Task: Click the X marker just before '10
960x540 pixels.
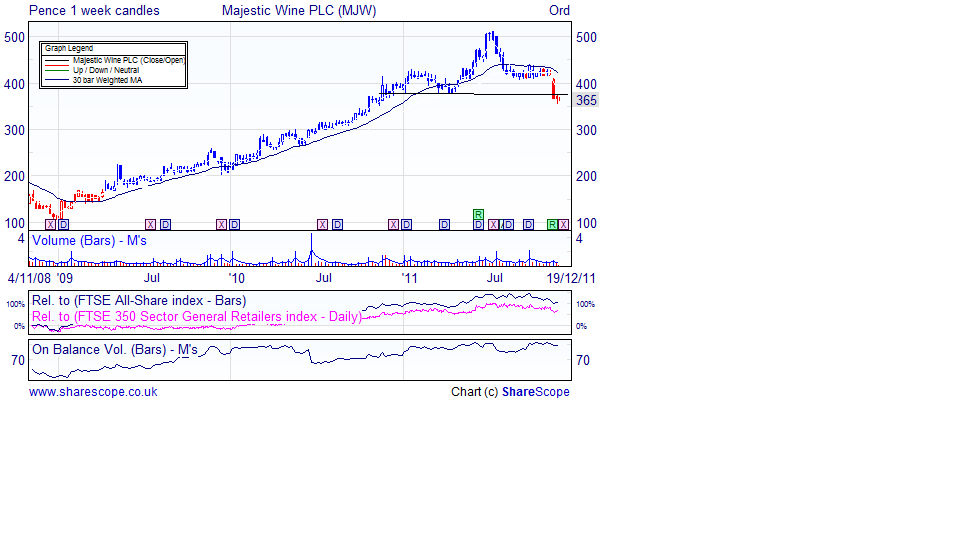Action: click(221, 225)
